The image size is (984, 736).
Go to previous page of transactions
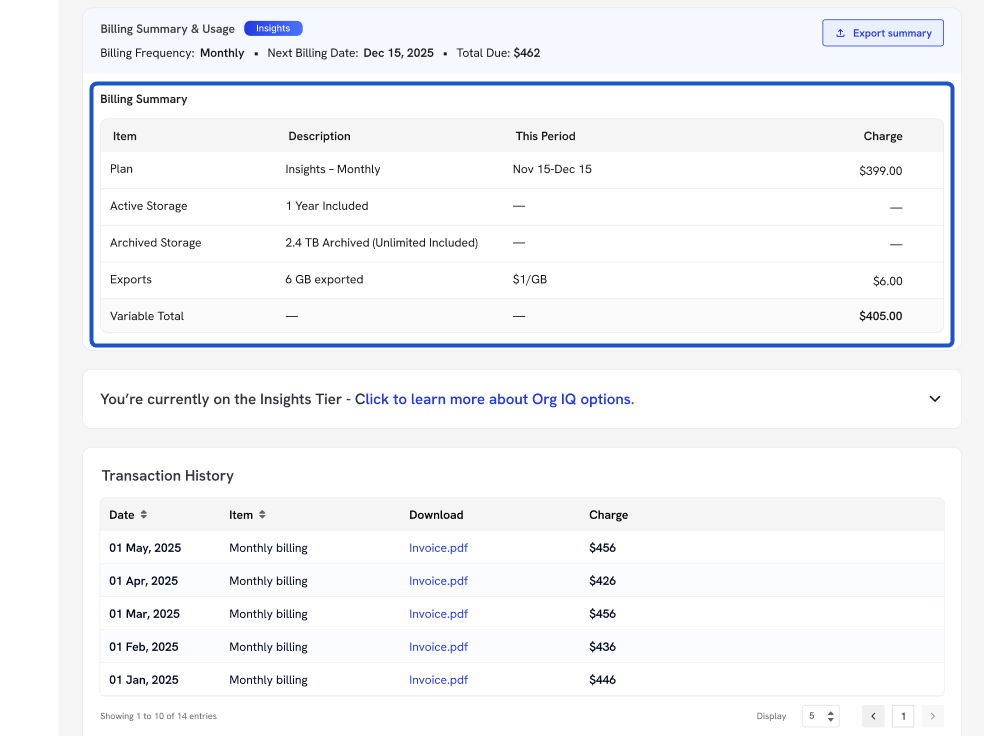point(873,716)
